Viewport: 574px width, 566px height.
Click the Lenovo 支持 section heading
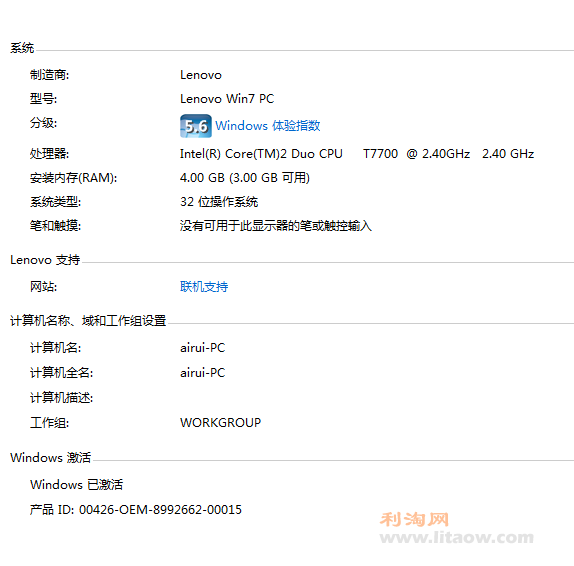(x=45, y=260)
